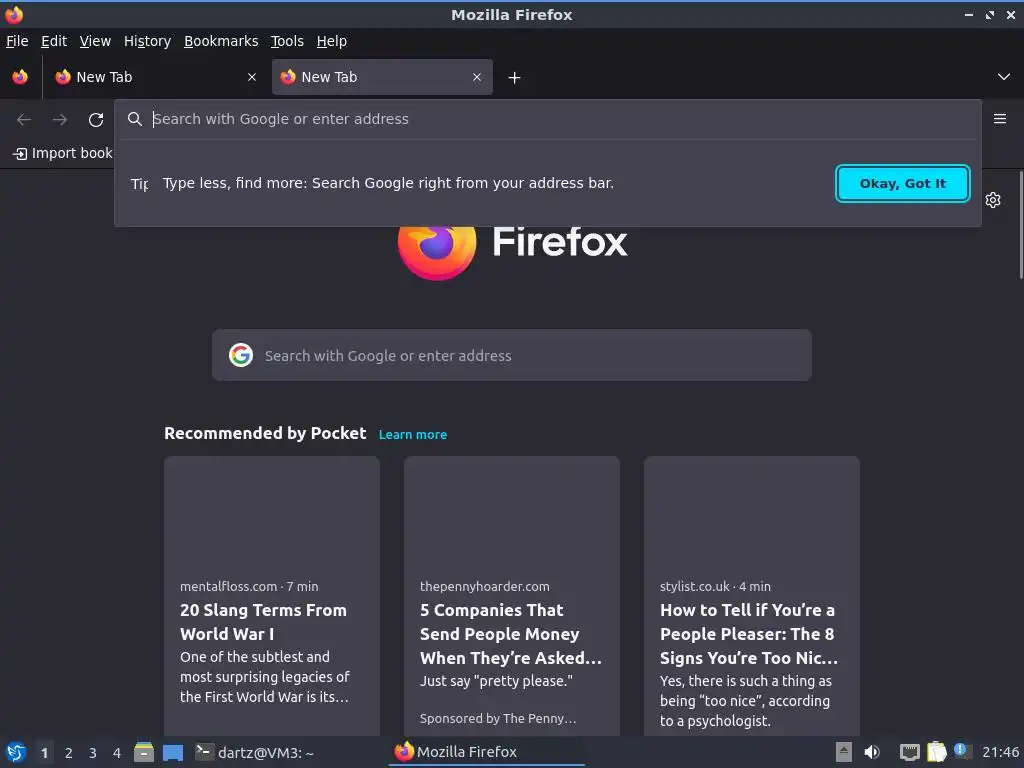
Task: Open new tab with plus button
Action: 515,78
